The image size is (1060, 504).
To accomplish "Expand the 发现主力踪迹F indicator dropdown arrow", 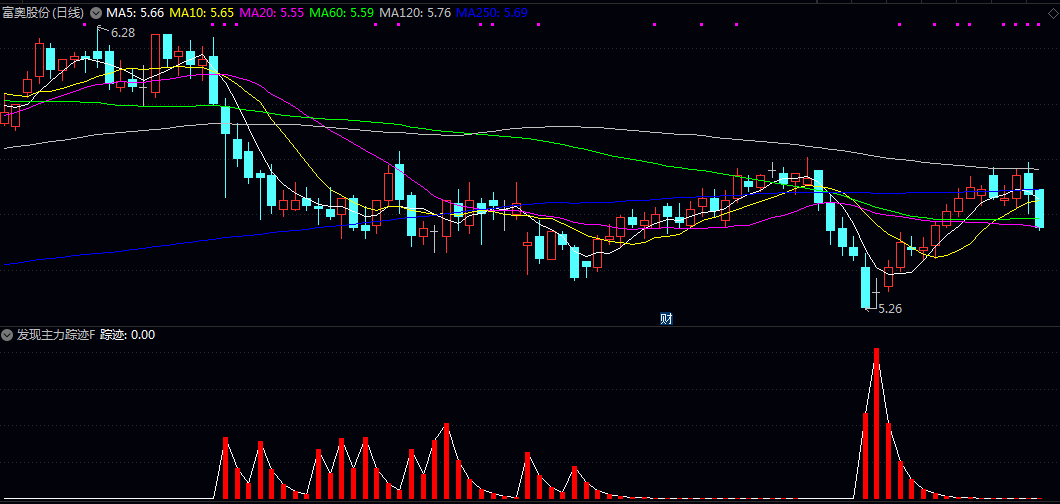I will click(9, 335).
